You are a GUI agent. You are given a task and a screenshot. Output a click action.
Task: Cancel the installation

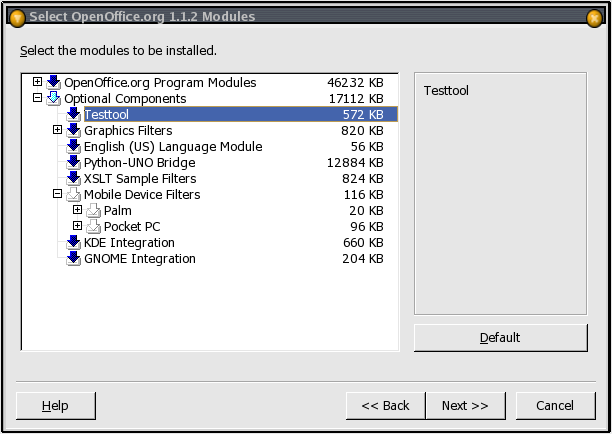click(555, 406)
